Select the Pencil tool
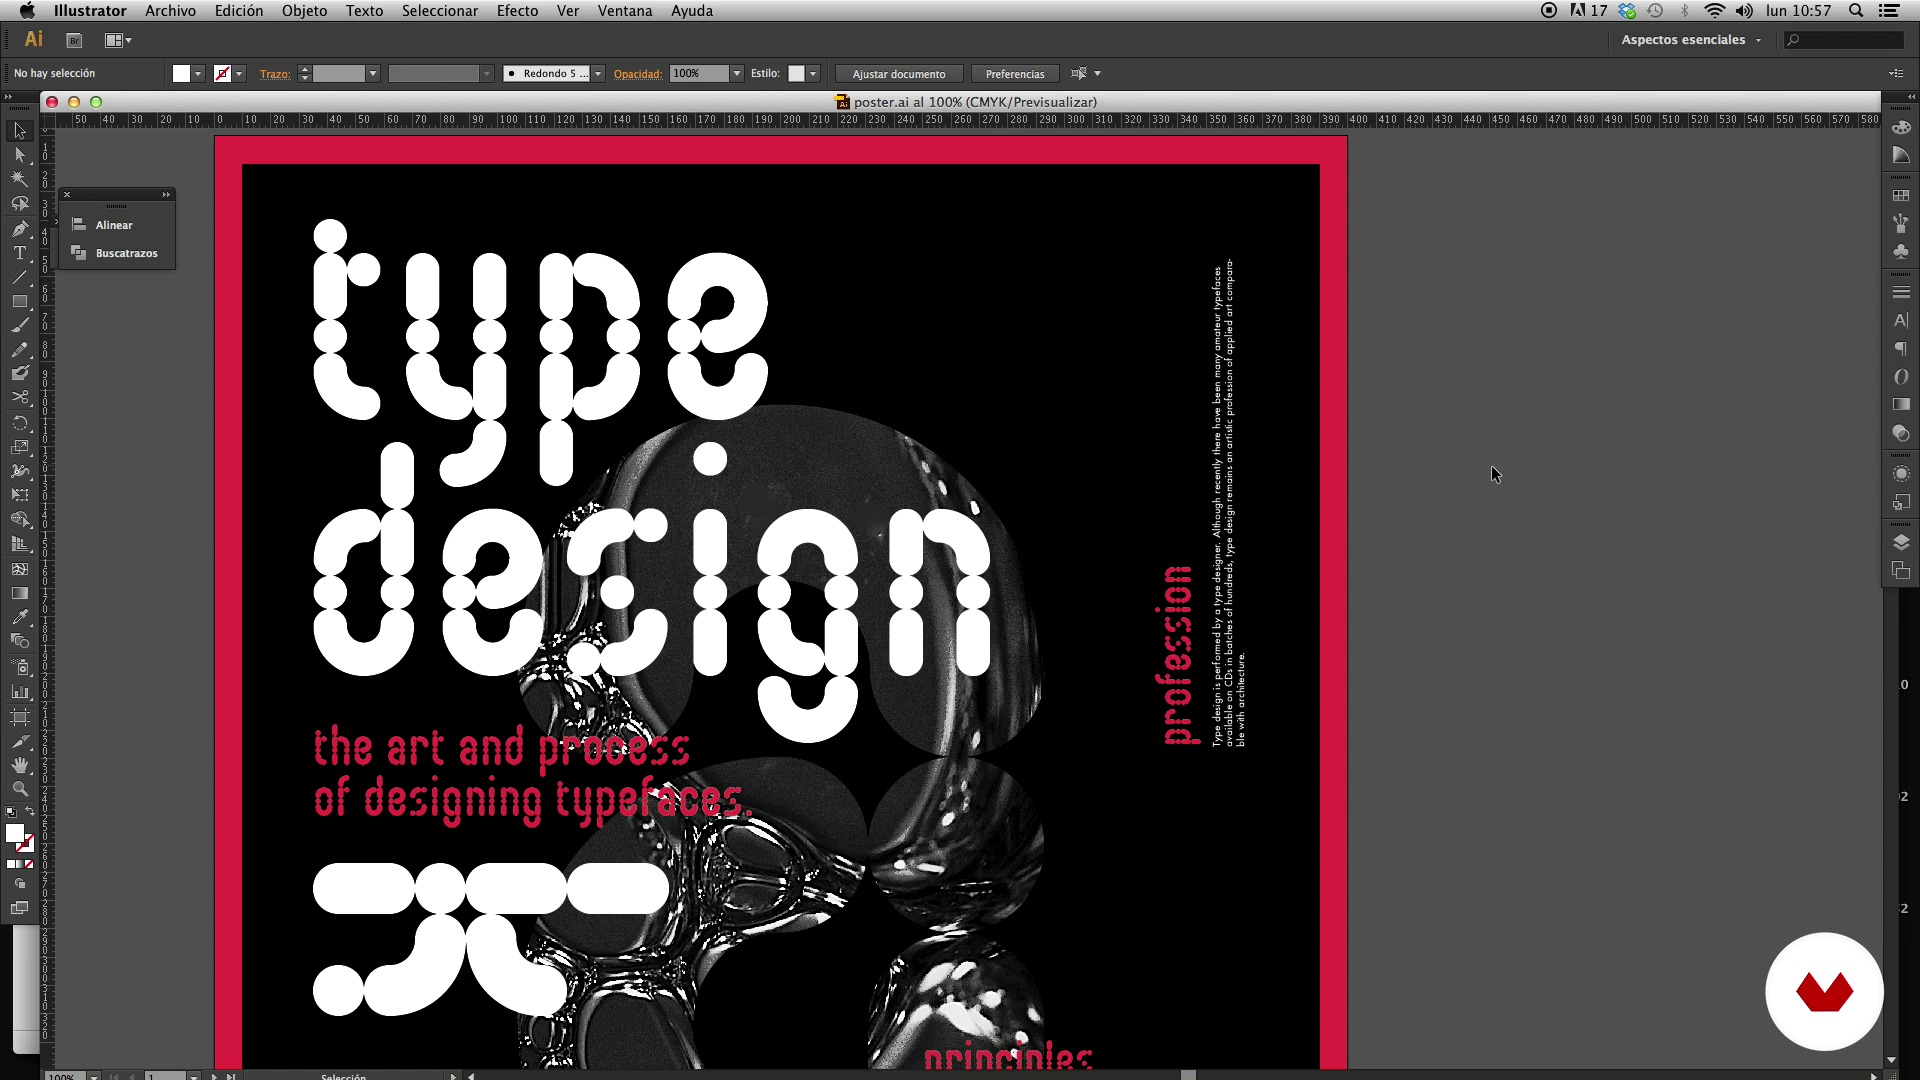Screen dimensions: 1920x1080 coord(20,350)
